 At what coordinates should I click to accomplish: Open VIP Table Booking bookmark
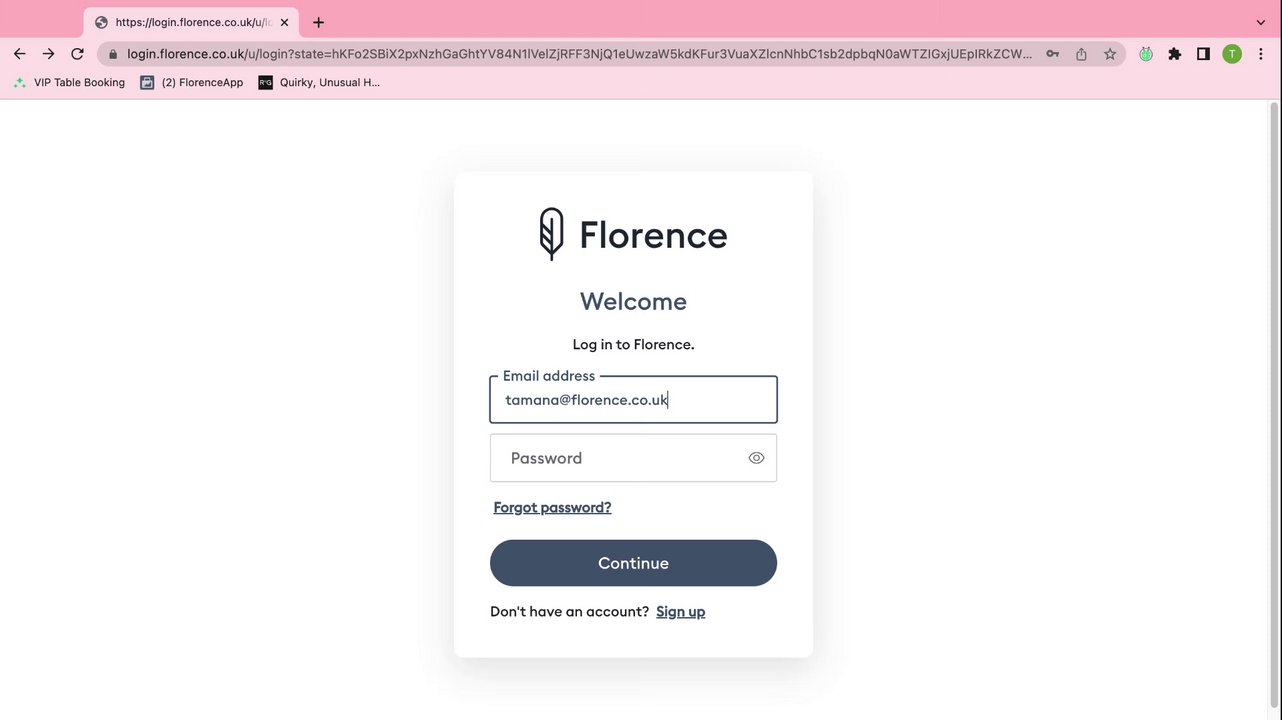70,83
